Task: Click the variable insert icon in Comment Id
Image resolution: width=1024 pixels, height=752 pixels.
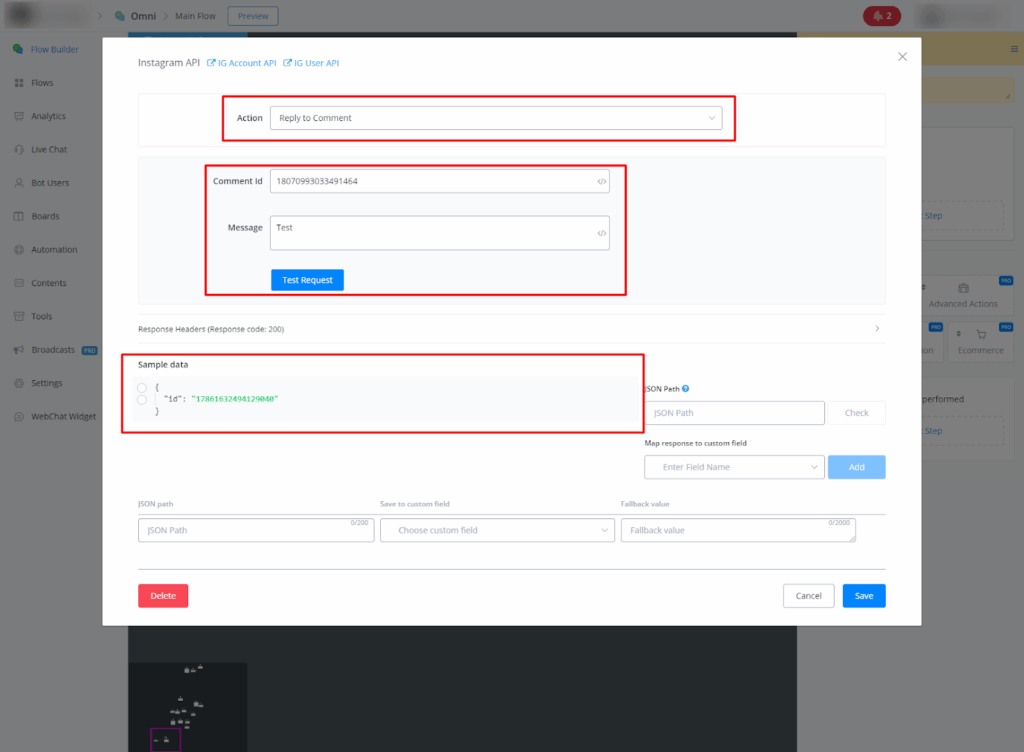Action: [601, 181]
